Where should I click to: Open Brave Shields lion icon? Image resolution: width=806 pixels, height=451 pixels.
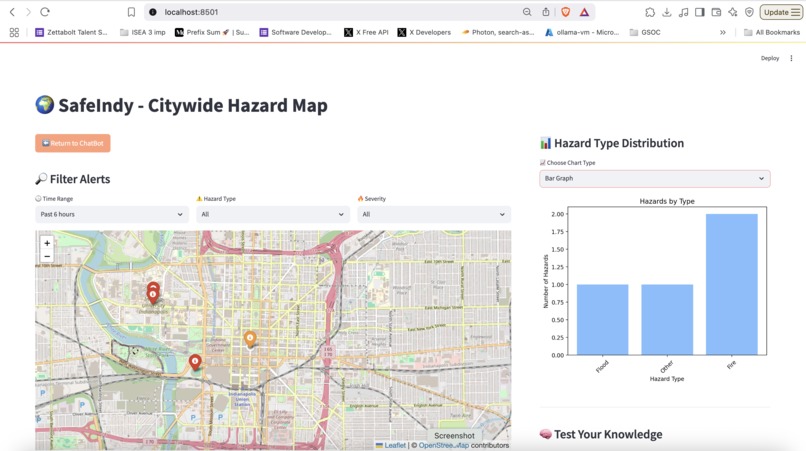coord(565,12)
